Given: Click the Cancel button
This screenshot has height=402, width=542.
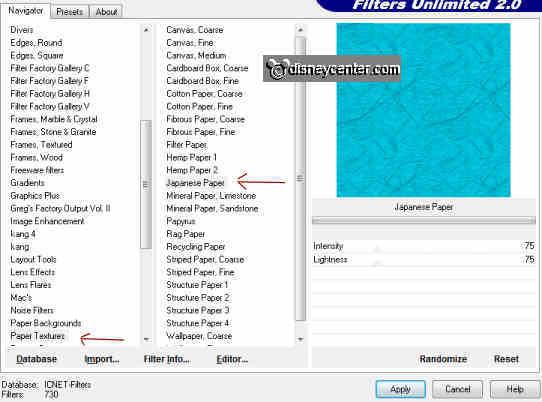Looking at the screenshot, I should pyautogui.click(x=458, y=389).
